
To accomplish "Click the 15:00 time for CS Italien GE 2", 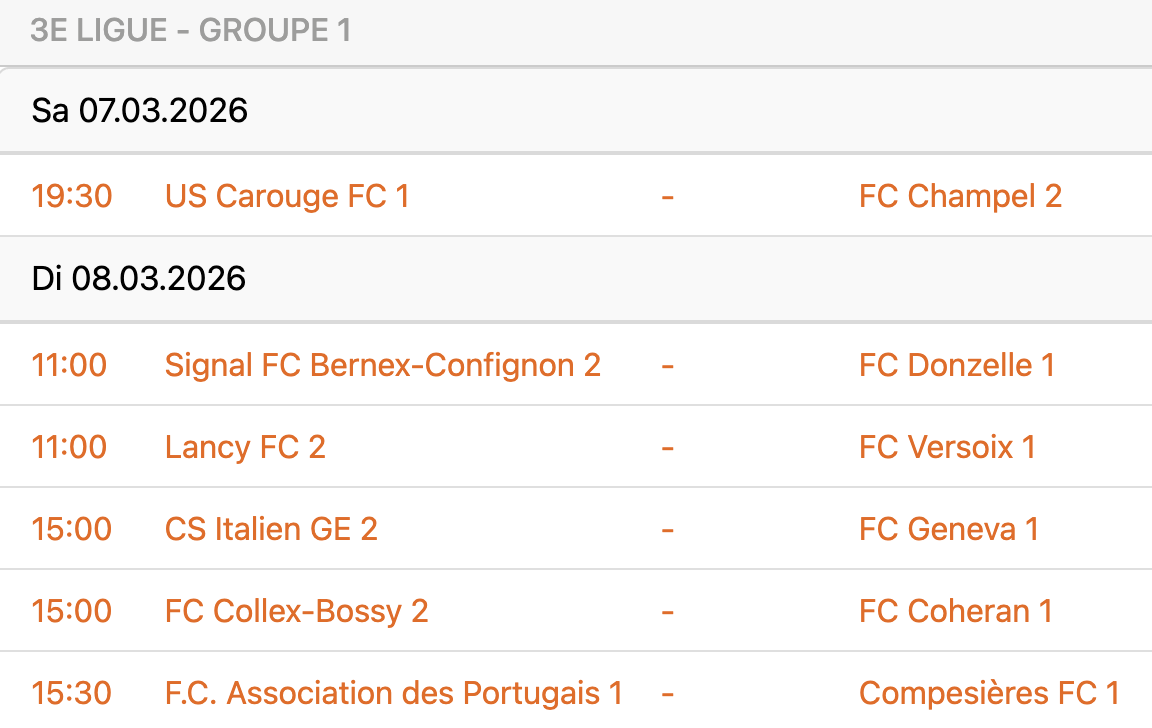I will 72,529.
